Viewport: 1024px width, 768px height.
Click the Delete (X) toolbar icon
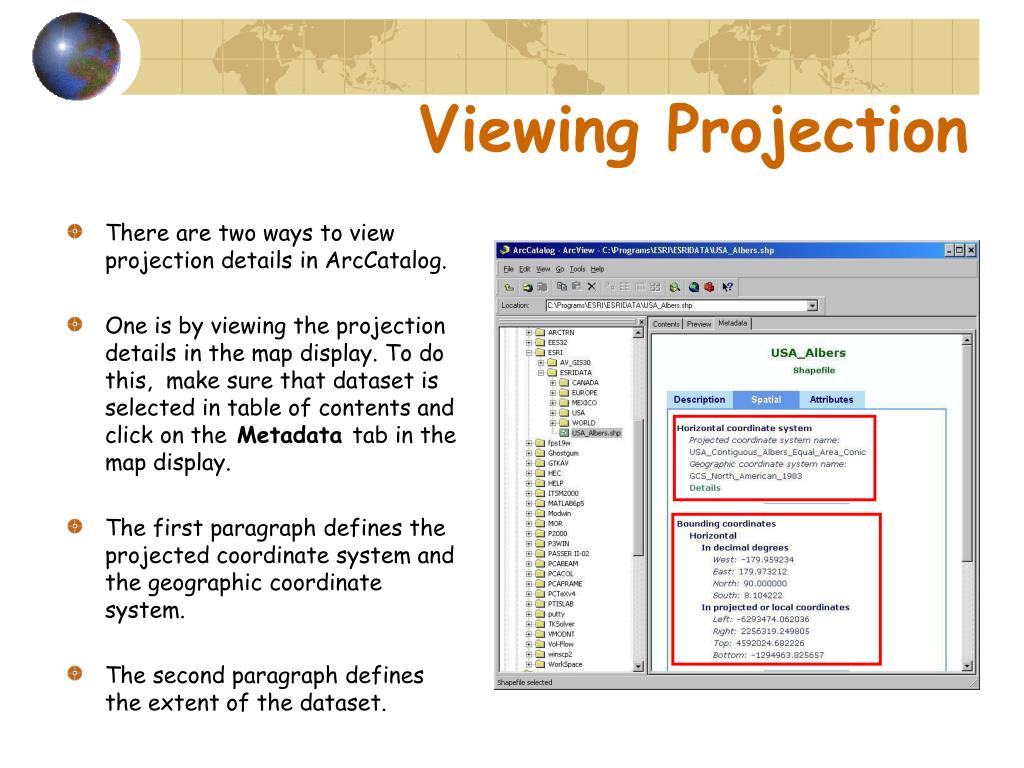tap(592, 287)
